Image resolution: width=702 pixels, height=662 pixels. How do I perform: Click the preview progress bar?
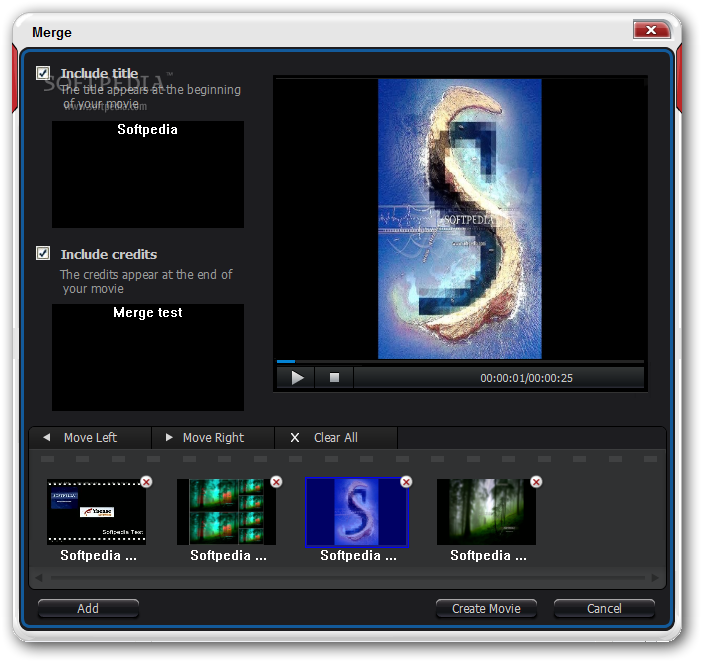coord(460,361)
